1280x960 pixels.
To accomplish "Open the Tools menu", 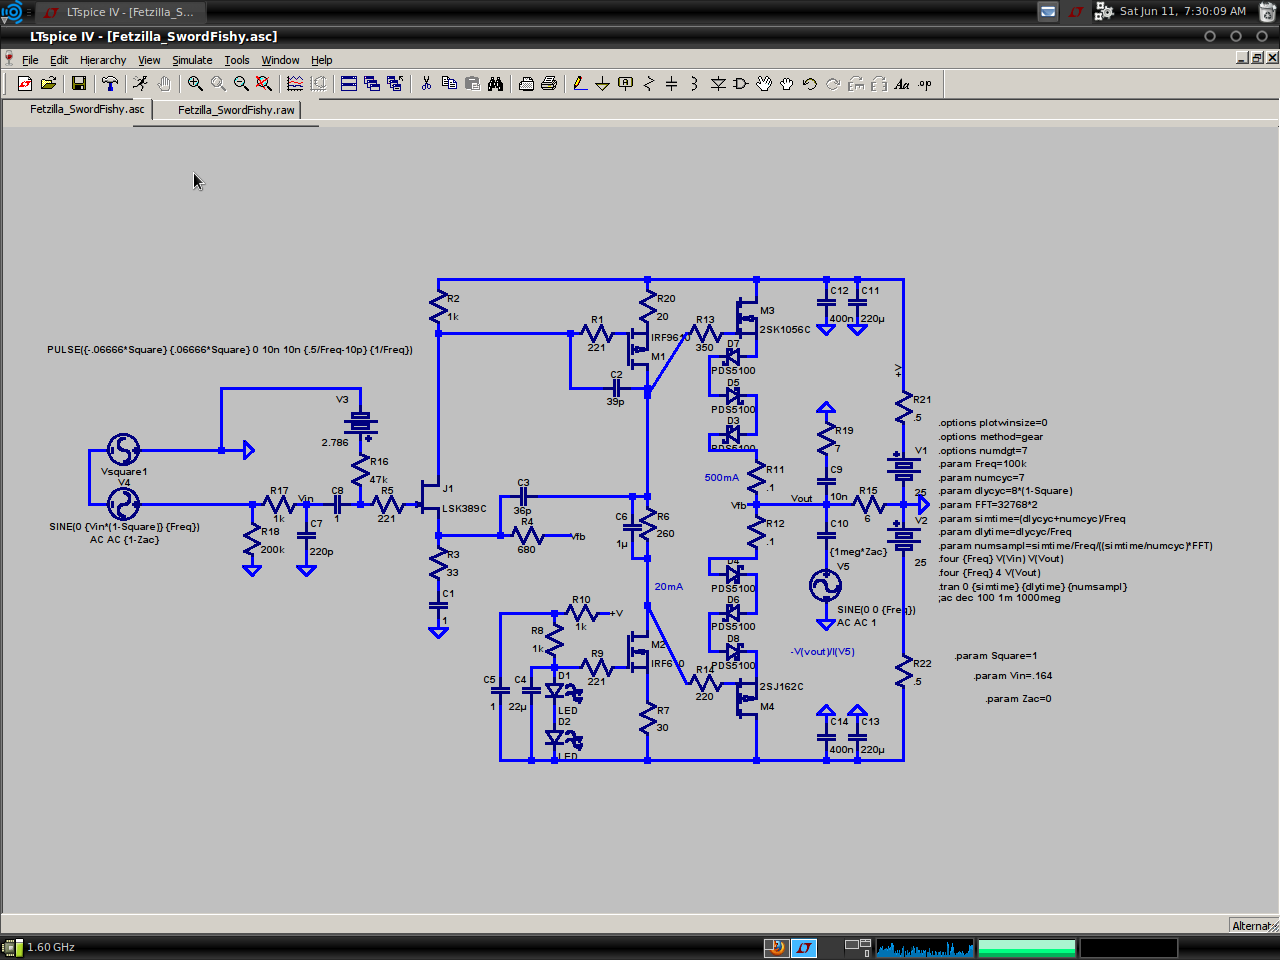I will pos(237,60).
